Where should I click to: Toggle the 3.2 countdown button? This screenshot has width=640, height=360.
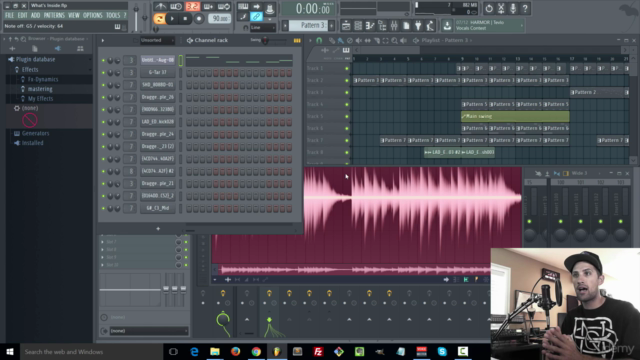[x=192, y=7]
